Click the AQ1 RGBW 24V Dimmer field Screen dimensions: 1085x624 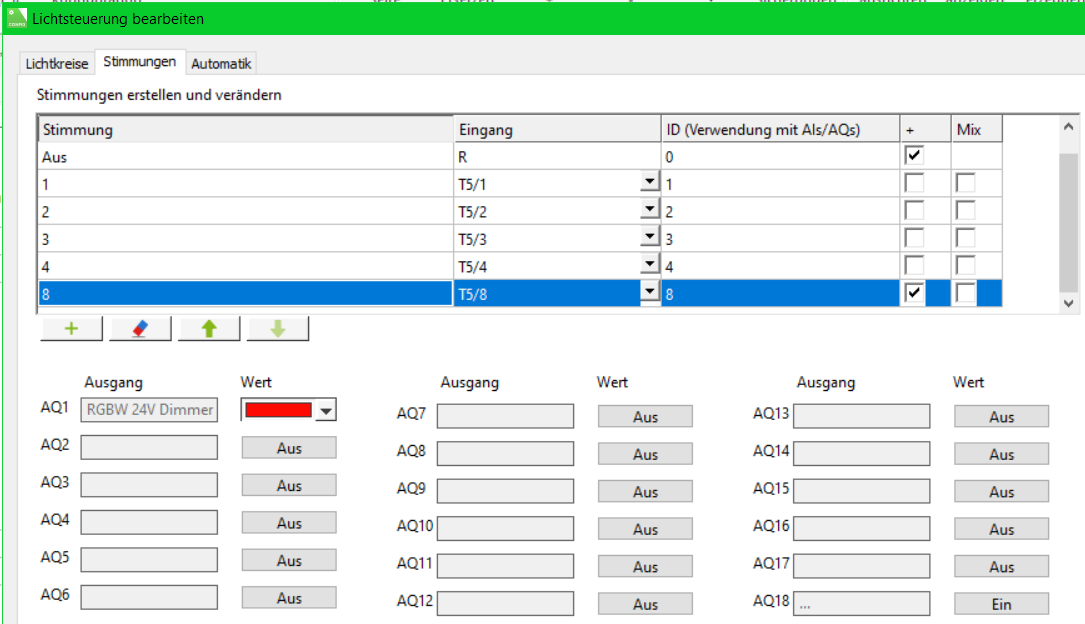click(x=149, y=410)
